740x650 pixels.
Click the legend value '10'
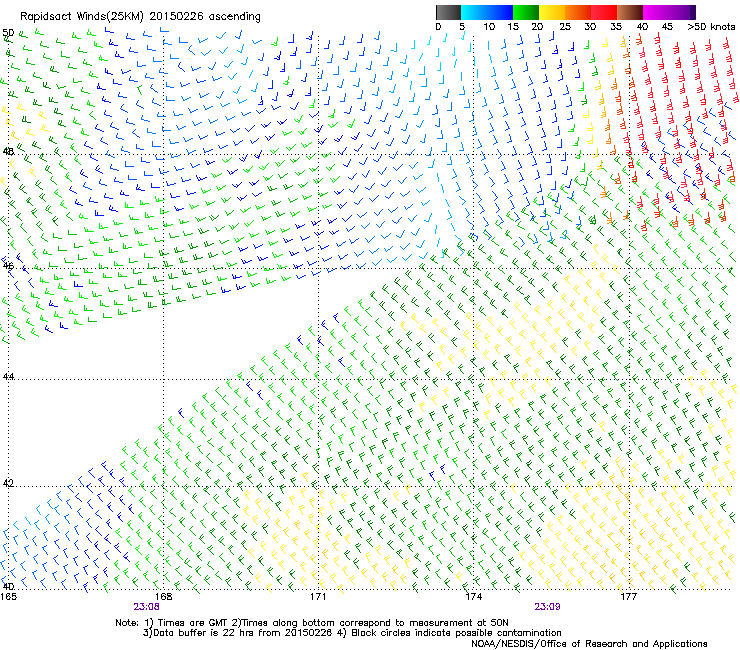(489, 26)
